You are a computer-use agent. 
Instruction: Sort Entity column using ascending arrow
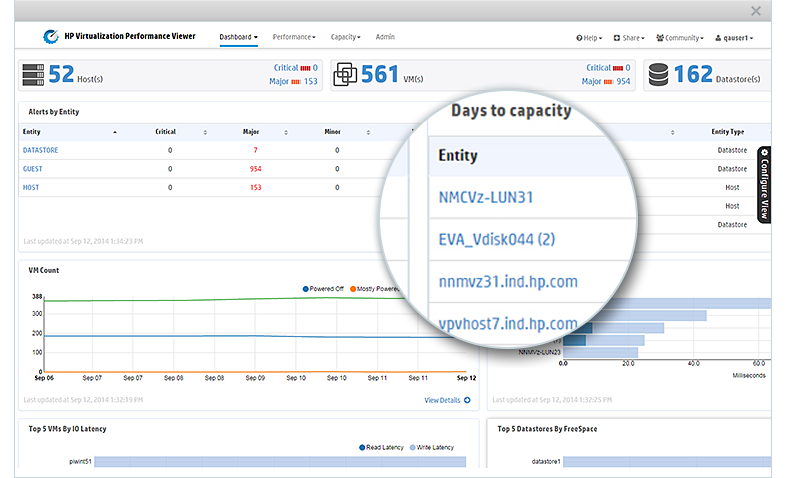click(114, 132)
